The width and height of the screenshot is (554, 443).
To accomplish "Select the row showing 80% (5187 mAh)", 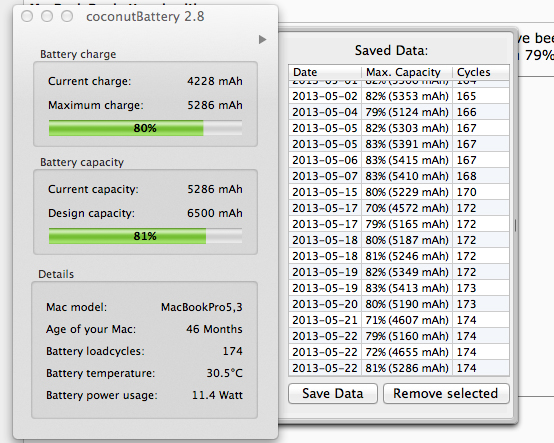I will [x=399, y=240].
